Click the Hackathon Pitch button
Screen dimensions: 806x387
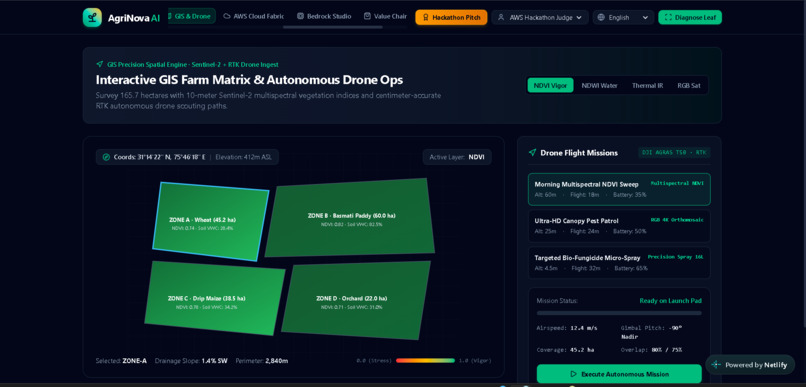pyautogui.click(x=451, y=17)
